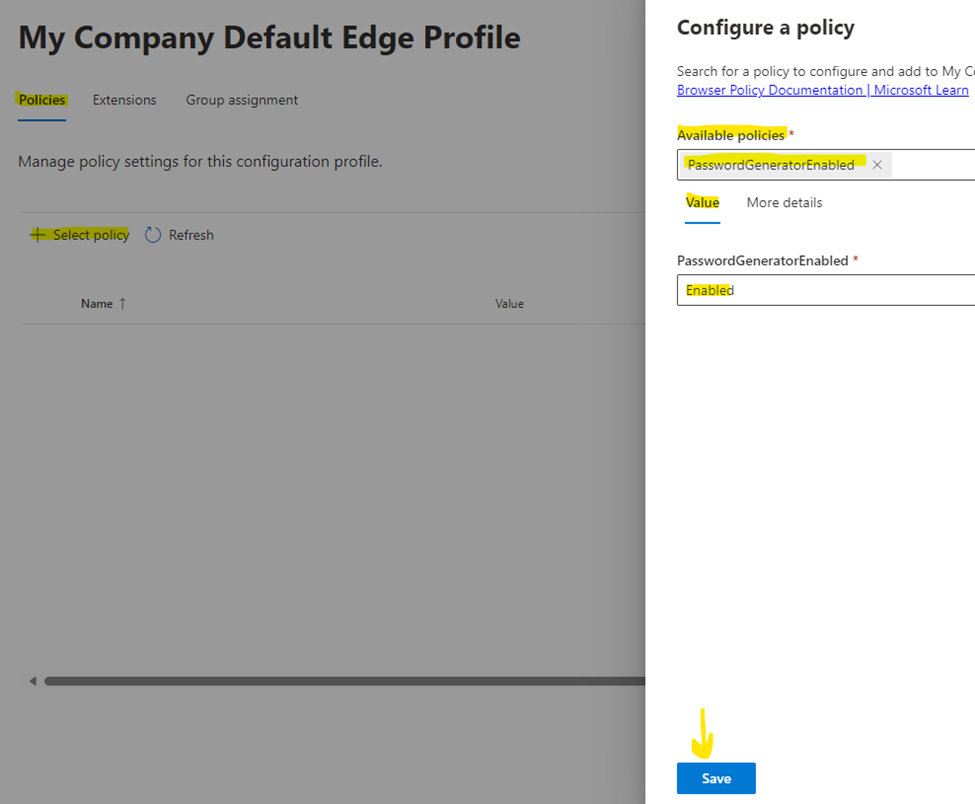Remove the PasswordGeneratorEnabled chip with X

point(877,165)
